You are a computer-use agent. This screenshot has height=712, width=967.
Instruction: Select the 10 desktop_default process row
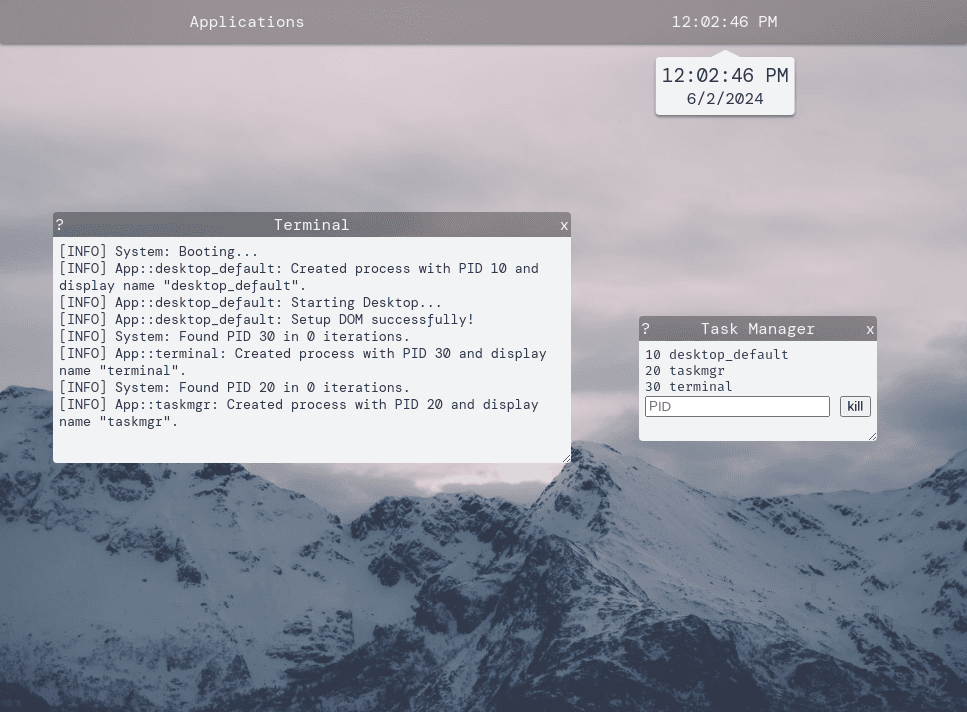(x=717, y=354)
